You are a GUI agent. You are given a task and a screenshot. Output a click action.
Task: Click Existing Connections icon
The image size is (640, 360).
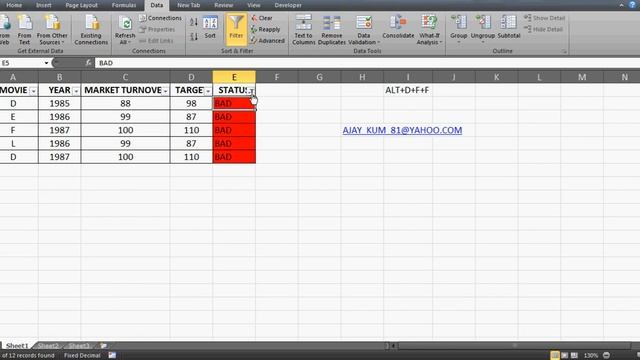tap(91, 29)
